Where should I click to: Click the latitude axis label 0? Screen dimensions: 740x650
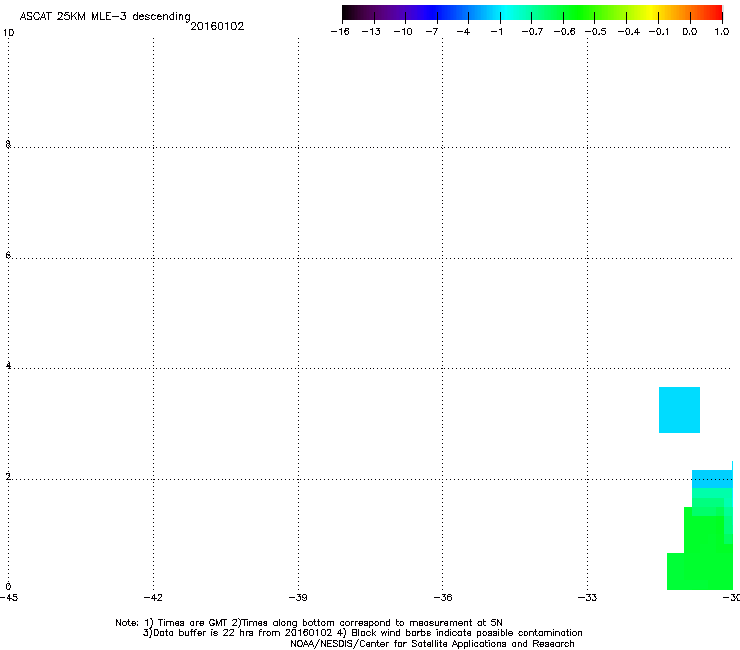(x=8, y=586)
